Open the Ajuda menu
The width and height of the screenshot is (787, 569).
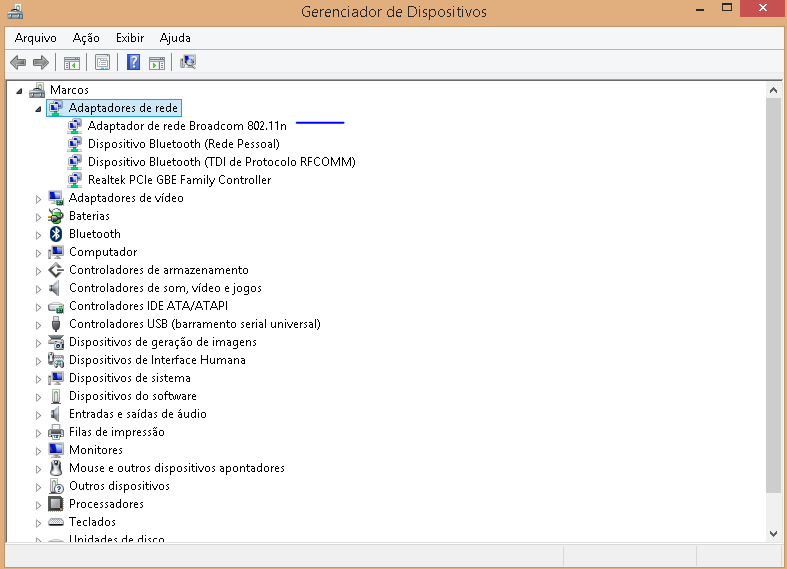(x=175, y=38)
